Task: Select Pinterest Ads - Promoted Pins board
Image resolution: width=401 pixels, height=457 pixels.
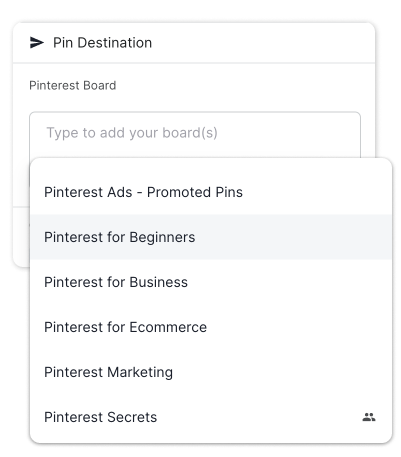Action: 211,192
